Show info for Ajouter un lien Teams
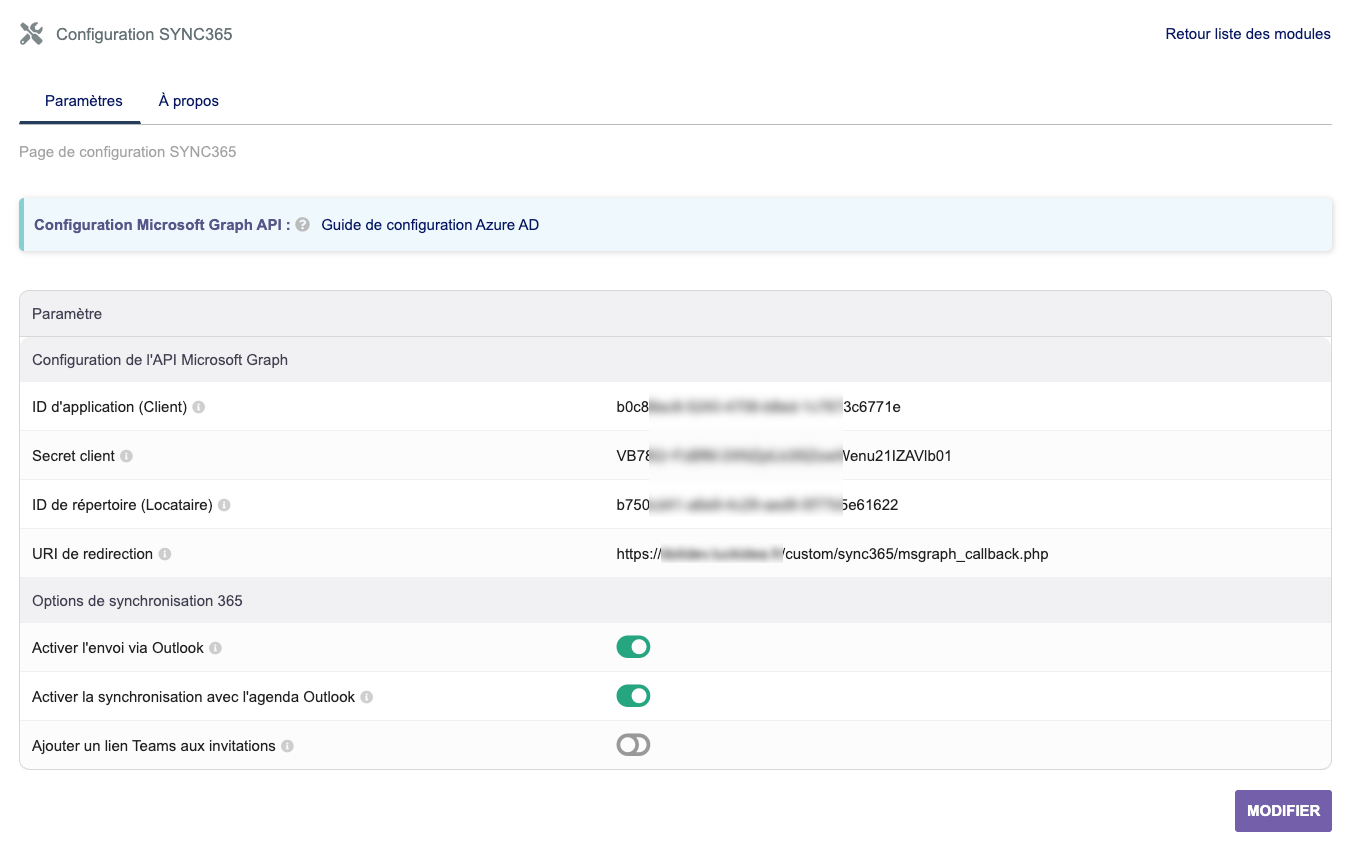 point(287,746)
